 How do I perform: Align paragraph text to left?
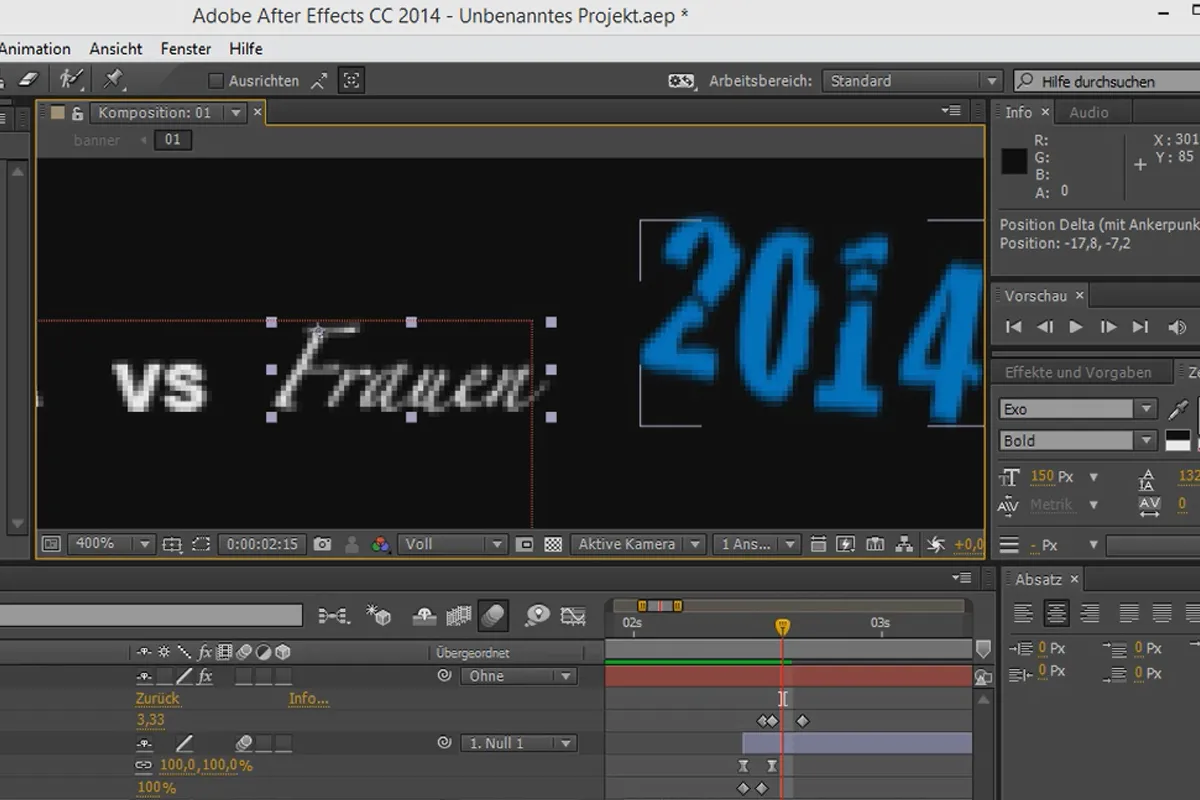click(x=1024, y=613)
